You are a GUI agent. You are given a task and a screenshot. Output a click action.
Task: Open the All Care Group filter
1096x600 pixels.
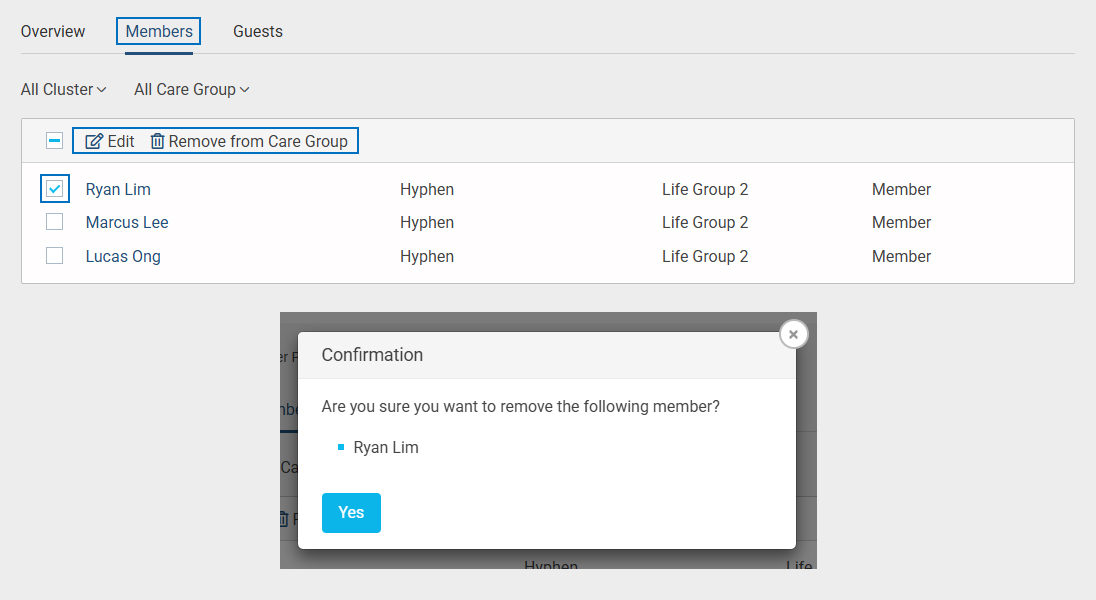pos(191,89)
